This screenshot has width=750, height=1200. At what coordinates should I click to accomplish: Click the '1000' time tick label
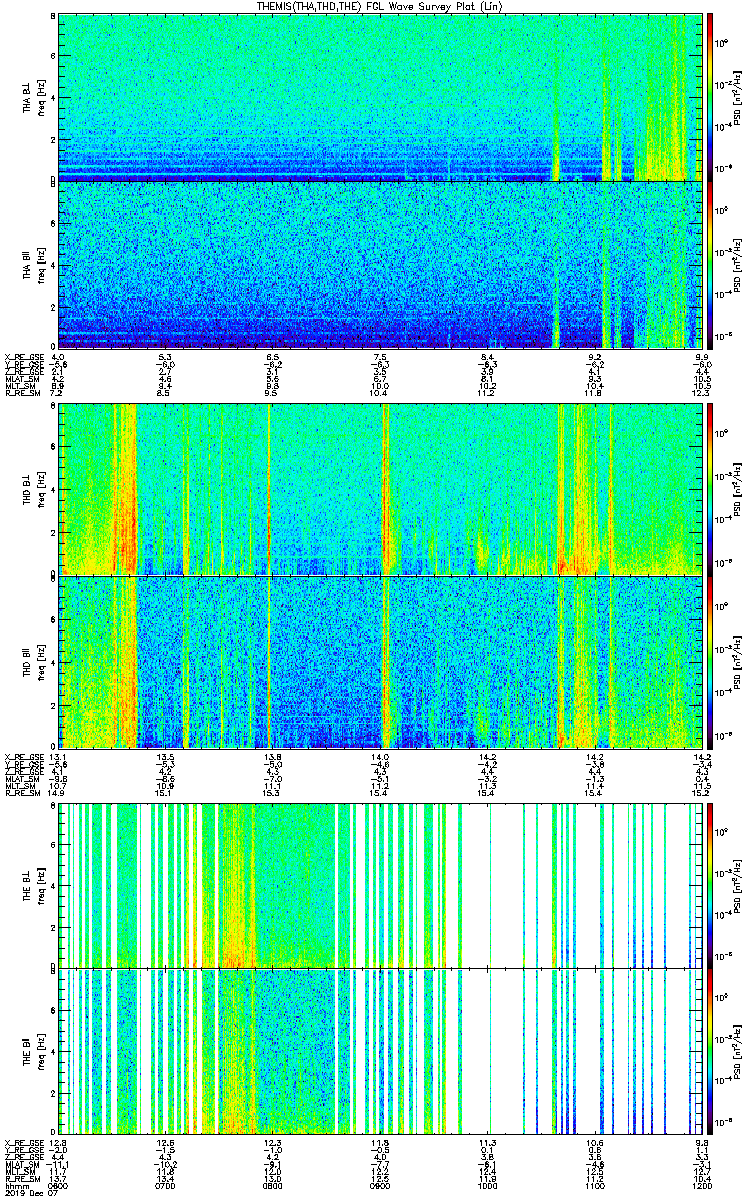click(487, 1185)
